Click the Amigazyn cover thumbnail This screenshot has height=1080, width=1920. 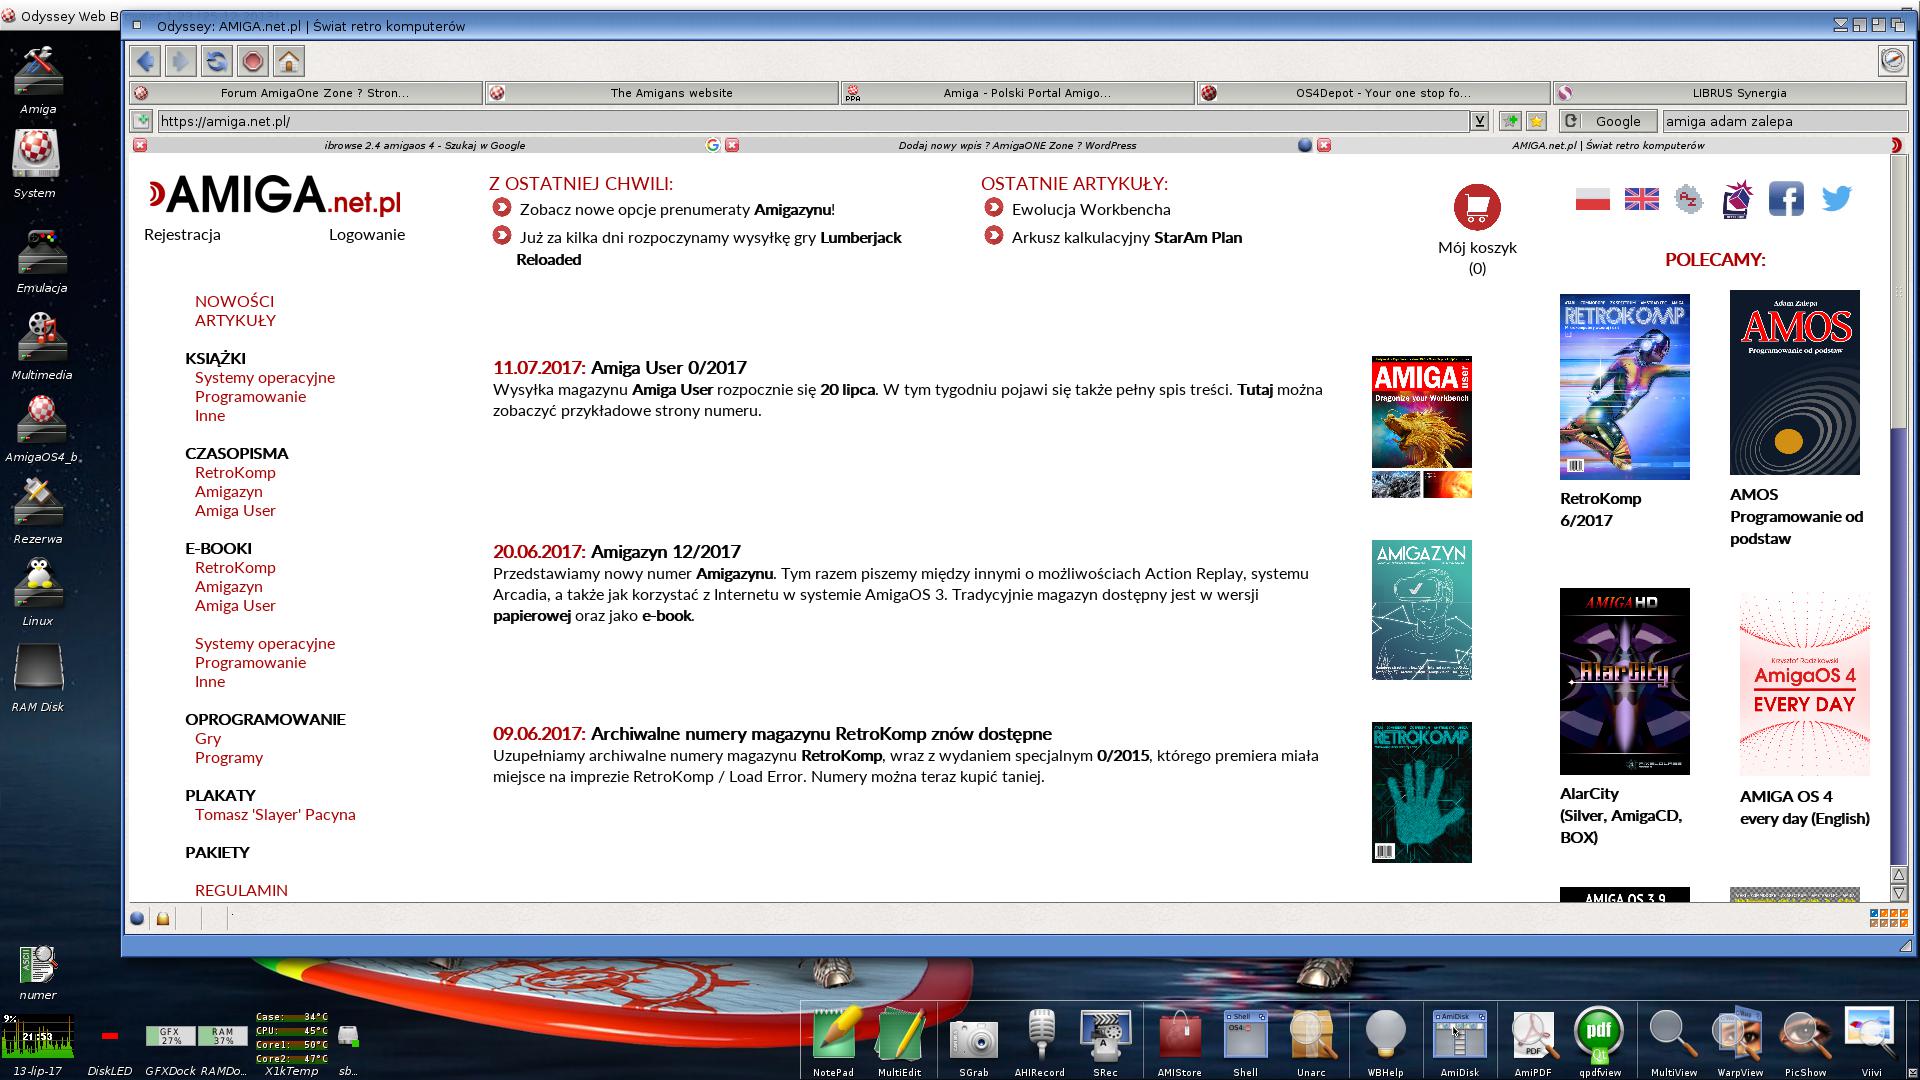coord(1421,610)
